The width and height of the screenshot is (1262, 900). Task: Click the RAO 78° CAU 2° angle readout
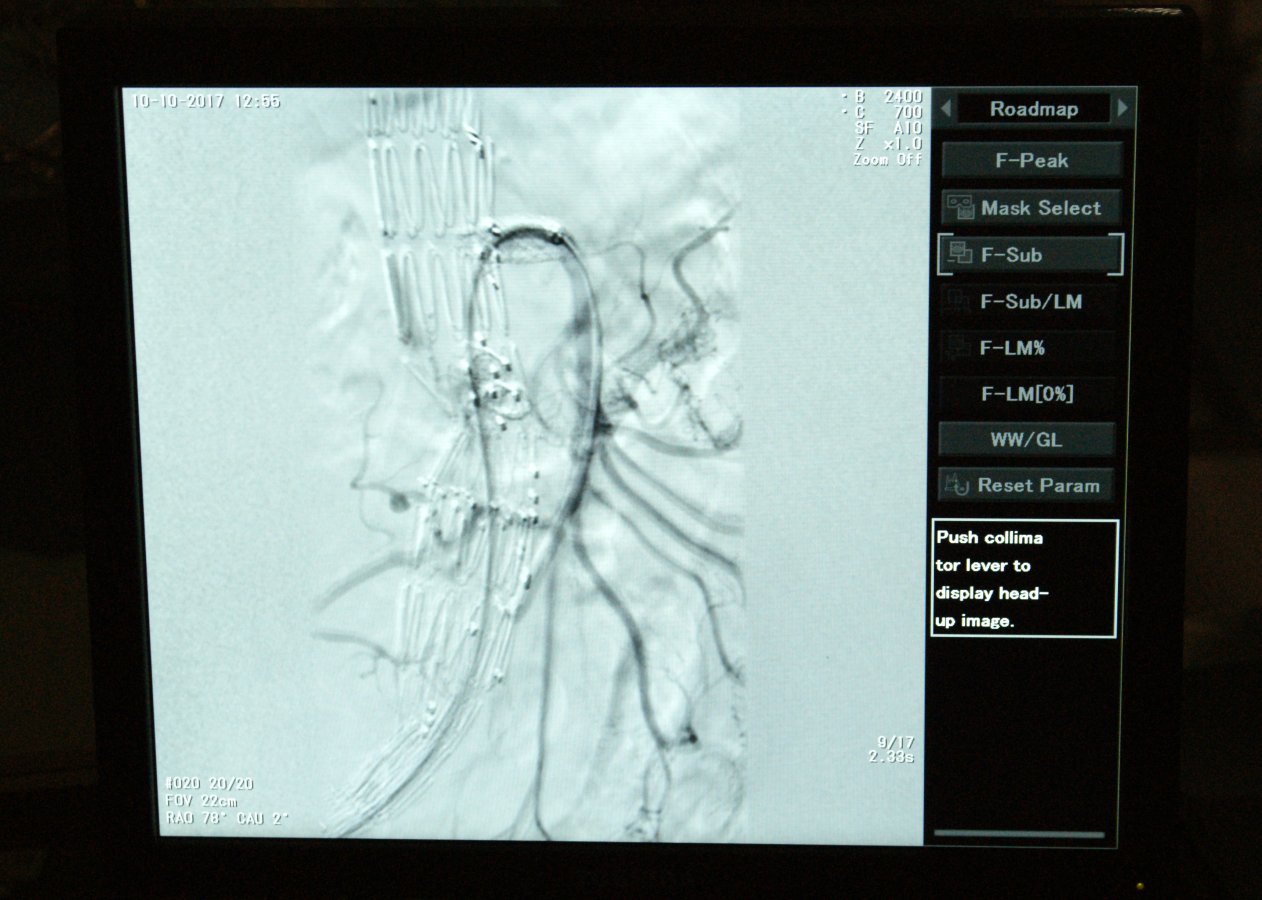[227, 818]
